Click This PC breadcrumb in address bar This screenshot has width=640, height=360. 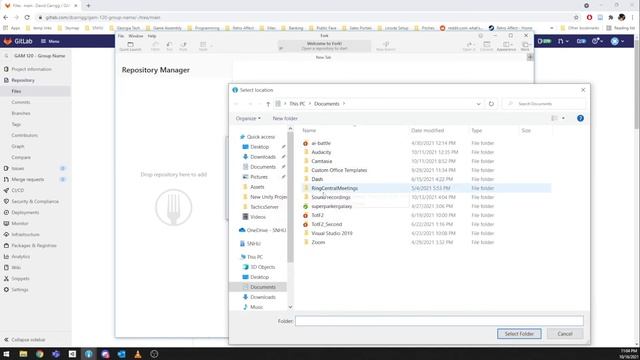click(x=297, y=104)
